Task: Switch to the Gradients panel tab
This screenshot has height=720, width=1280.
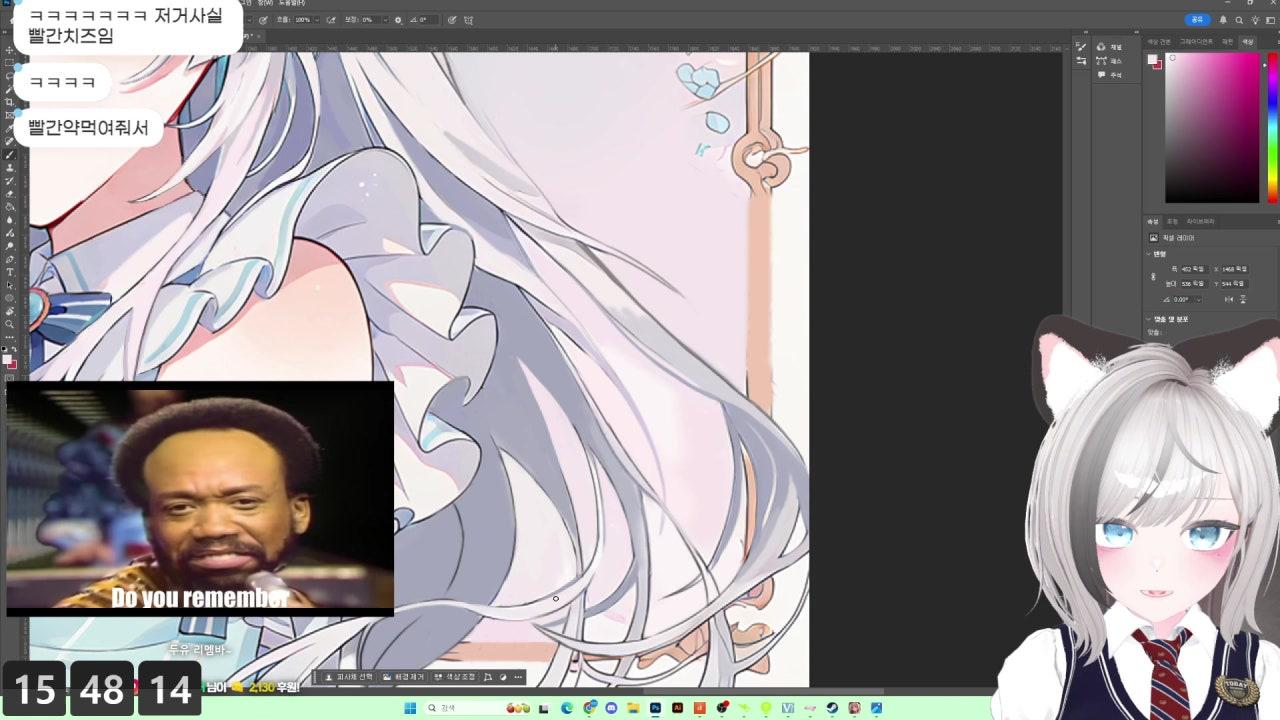Action: coord(1195,42)
